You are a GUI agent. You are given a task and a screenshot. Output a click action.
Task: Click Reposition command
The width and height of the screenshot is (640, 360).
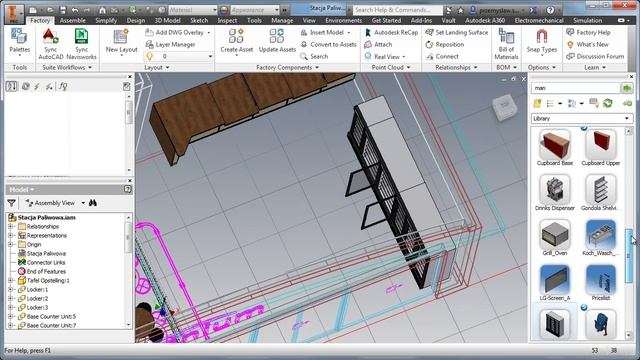pyautogui.click(x=444, y=44)
